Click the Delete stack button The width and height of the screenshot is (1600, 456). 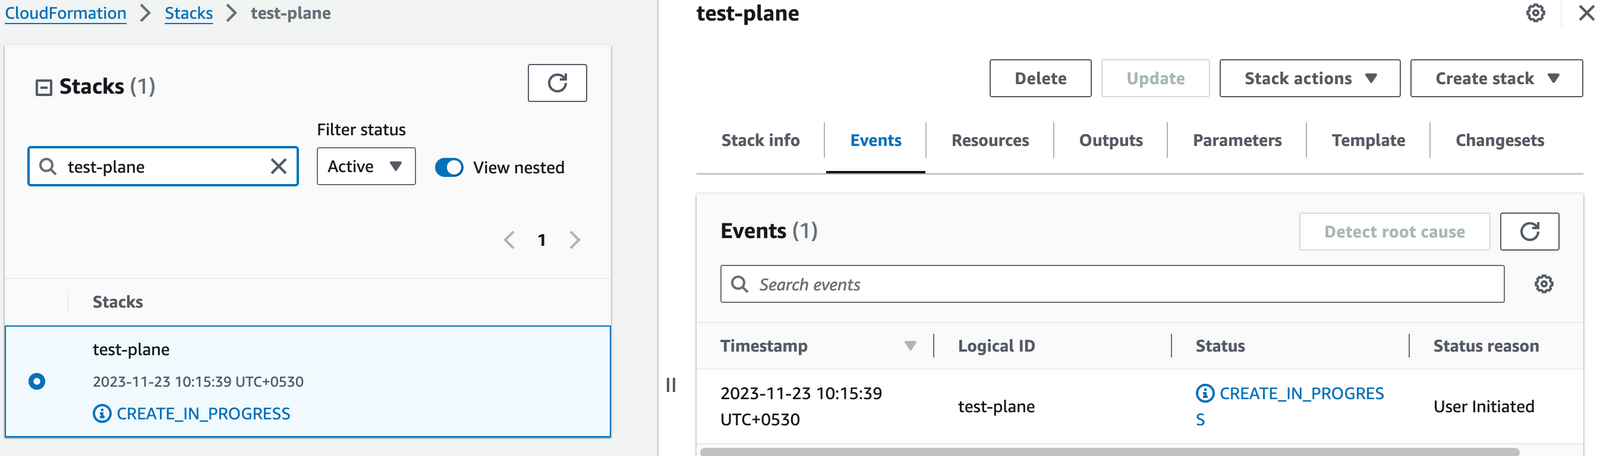coord(1040,78)
